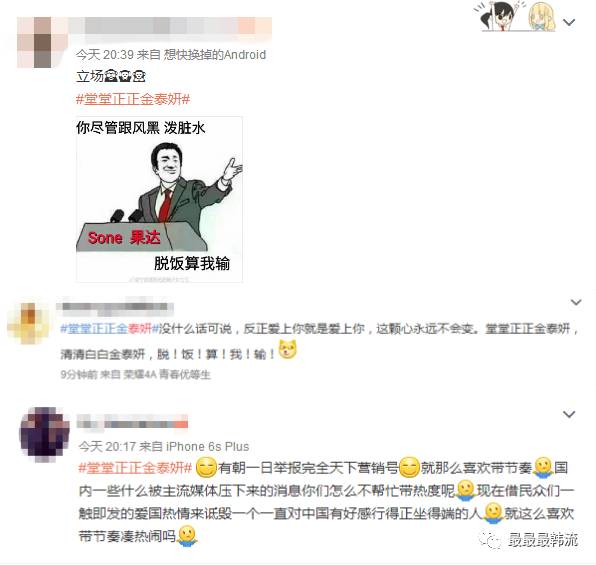Click the dark-haired cartoon girl sticker

click(498, 16)
